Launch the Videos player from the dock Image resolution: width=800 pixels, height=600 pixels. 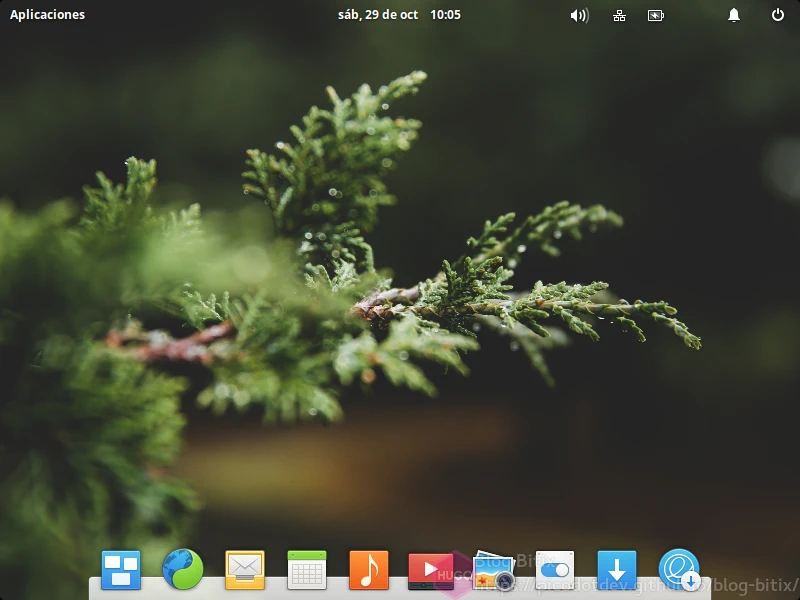click(430, 570)
